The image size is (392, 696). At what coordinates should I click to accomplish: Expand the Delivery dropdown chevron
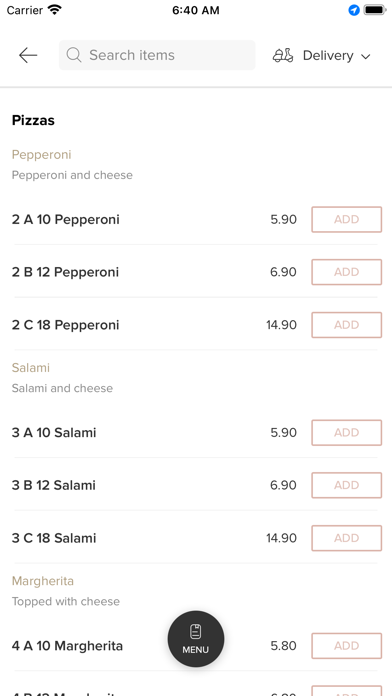tap(365, 56)
